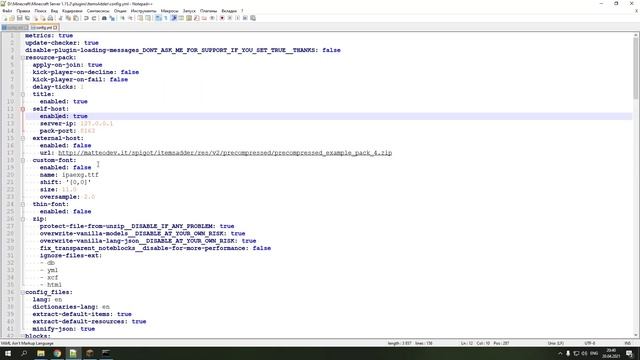This screenshot has width=640, height=360.
Task: Close the active config.yml tab
Action: (55, 28)
